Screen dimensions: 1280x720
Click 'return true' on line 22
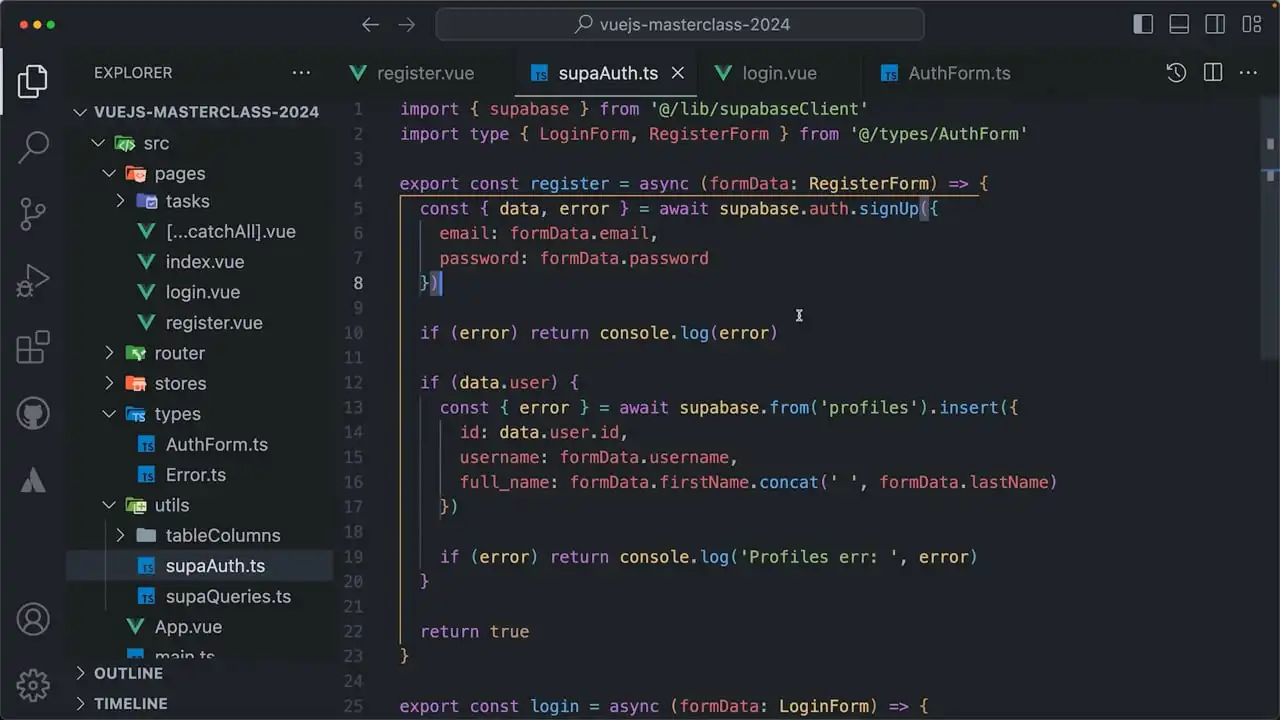pyautogui.click(x=474, y=632)
